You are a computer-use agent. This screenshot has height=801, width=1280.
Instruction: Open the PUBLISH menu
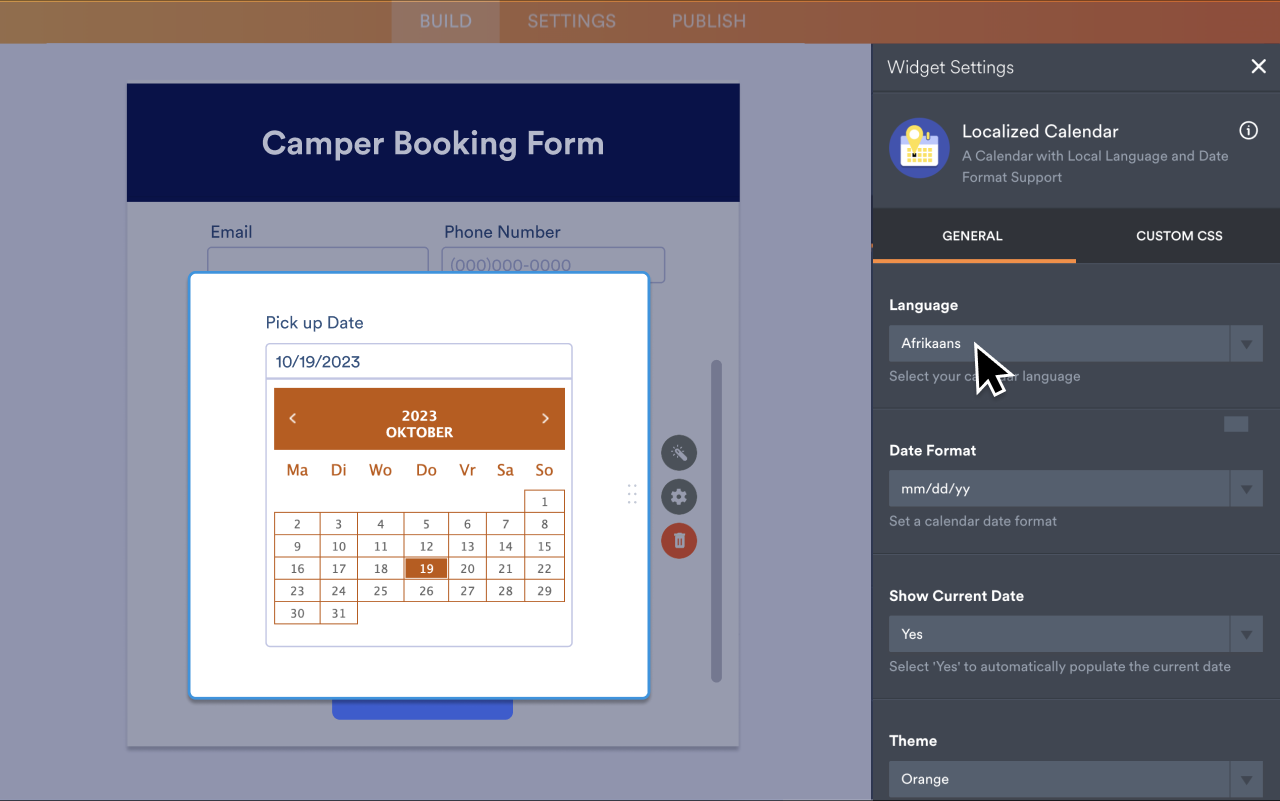[x=708, y=21]
